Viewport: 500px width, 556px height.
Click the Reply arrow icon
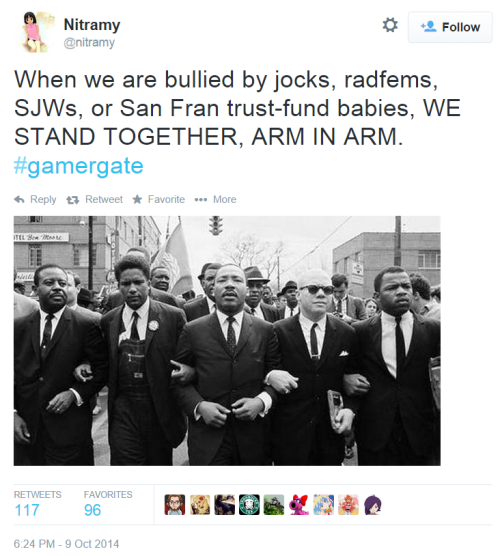tap(20, 199)
